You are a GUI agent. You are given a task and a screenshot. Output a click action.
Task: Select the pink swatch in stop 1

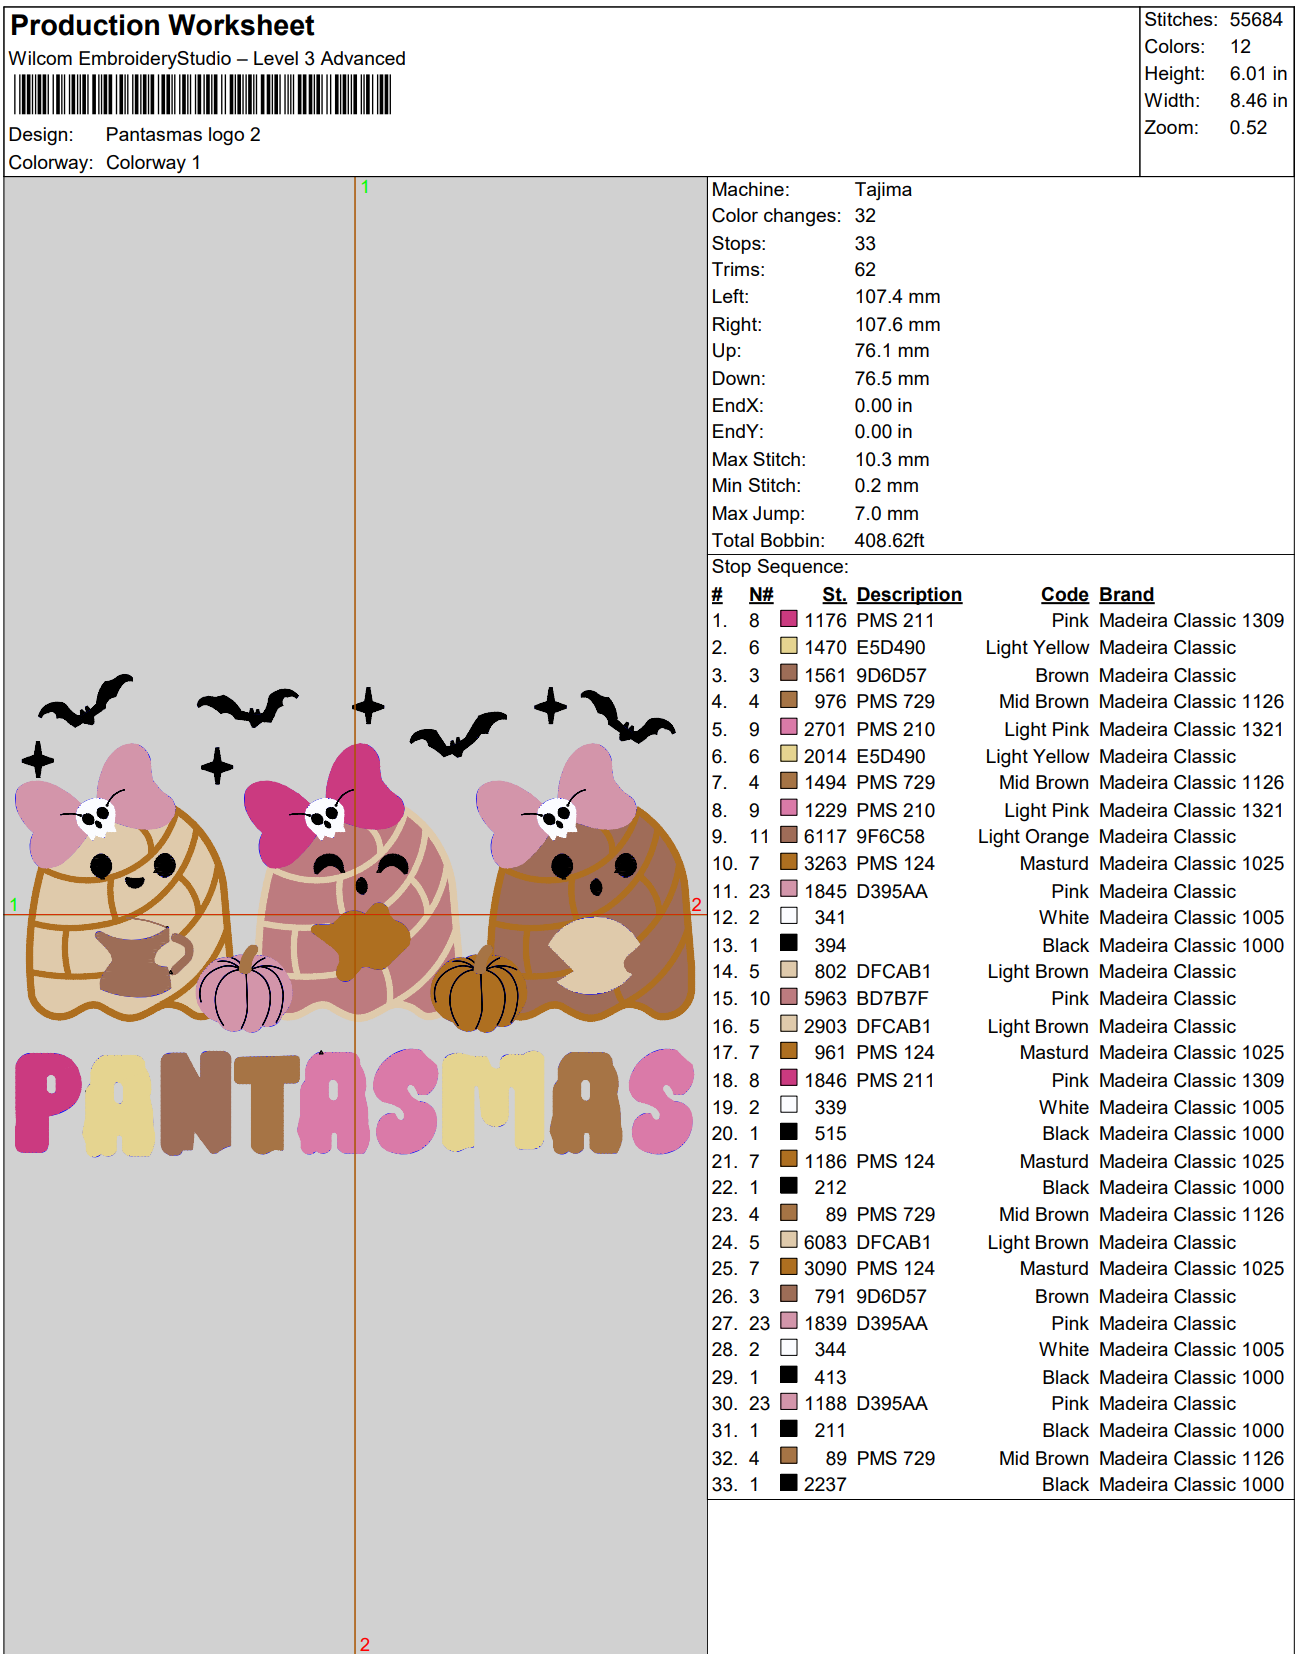tap(789, 620)
